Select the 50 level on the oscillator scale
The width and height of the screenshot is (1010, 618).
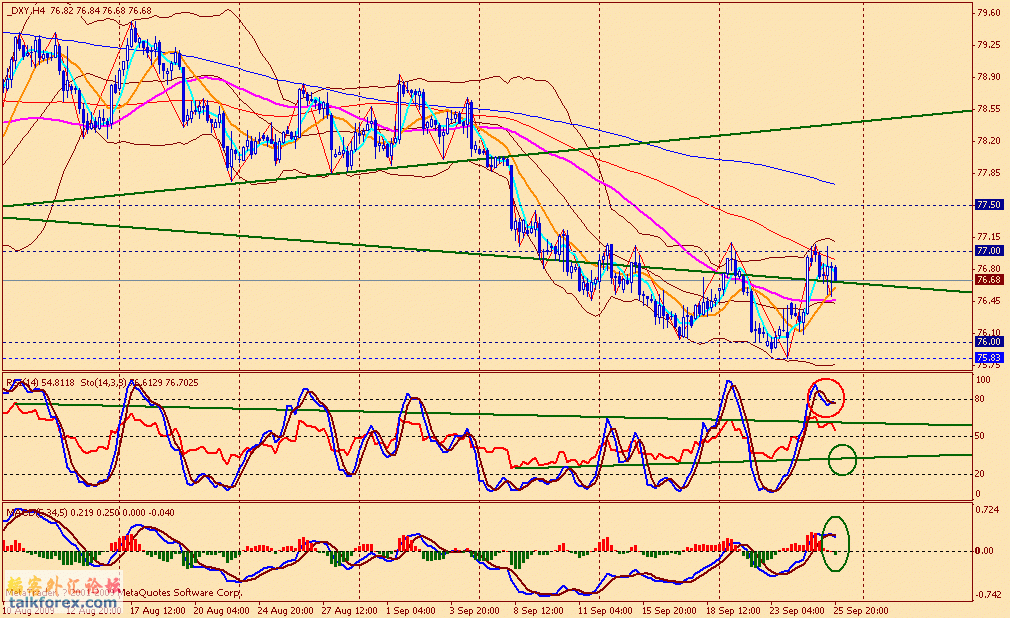click(x=980, y=436)
